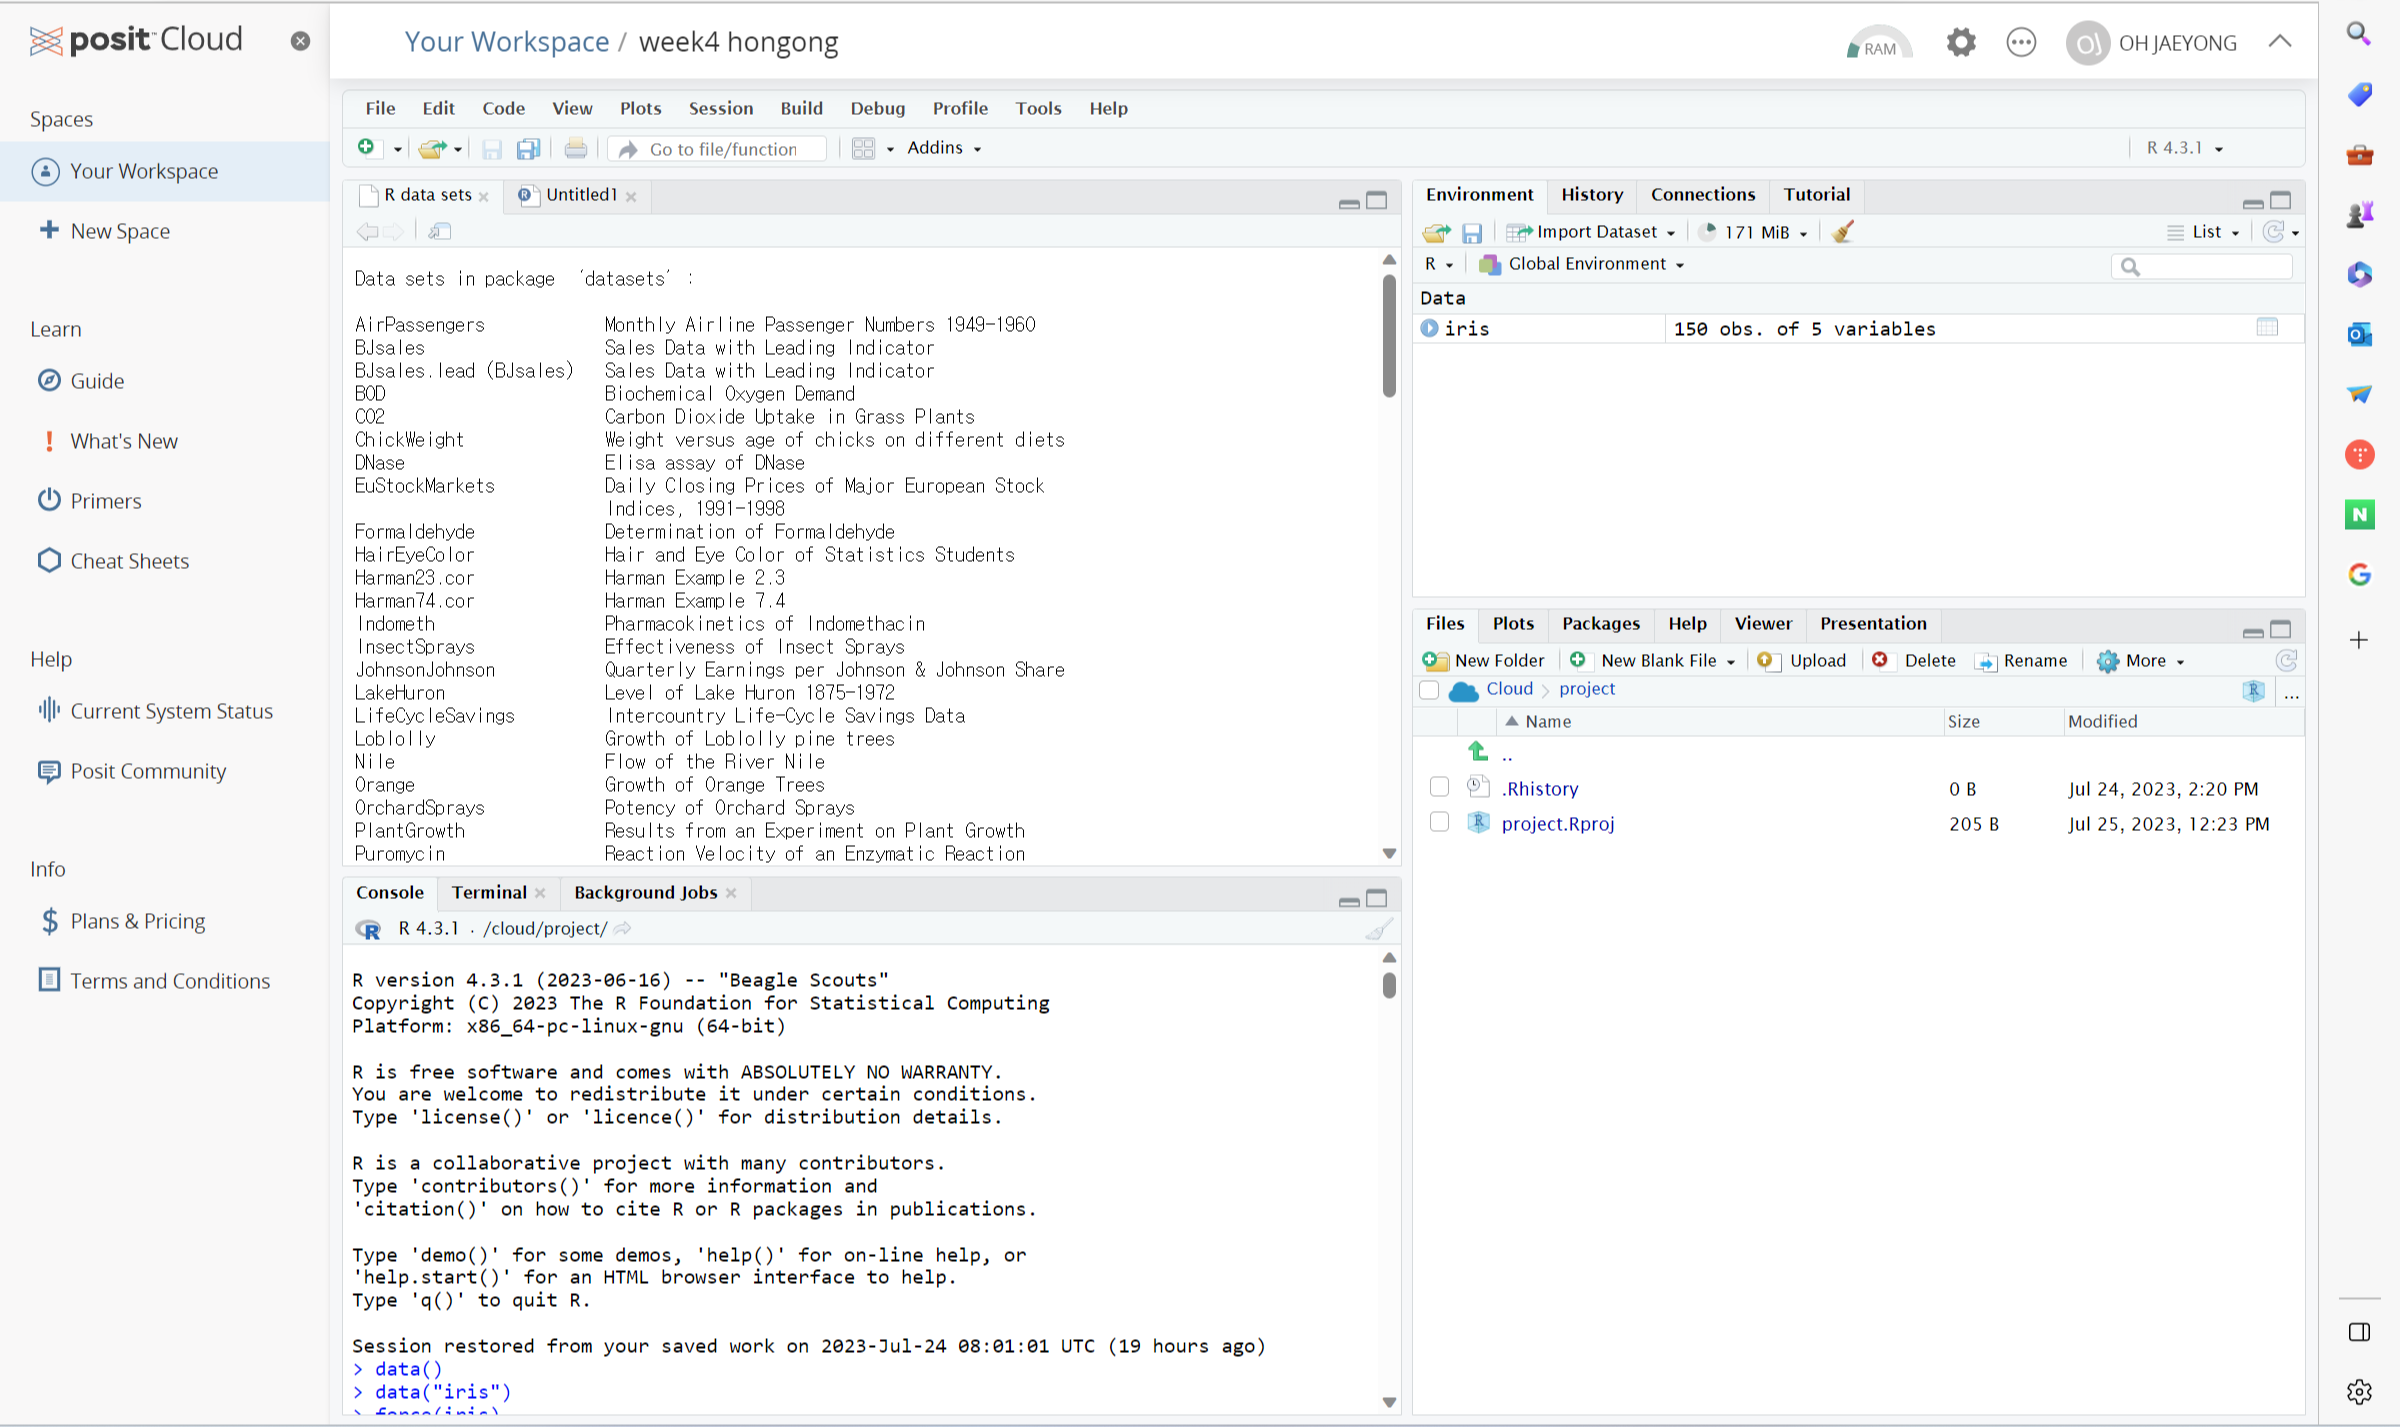Viewport: 2400px width, 1427px height.
Task: Click the Your Workspace breadcrumb link
Action: [506, 42]
